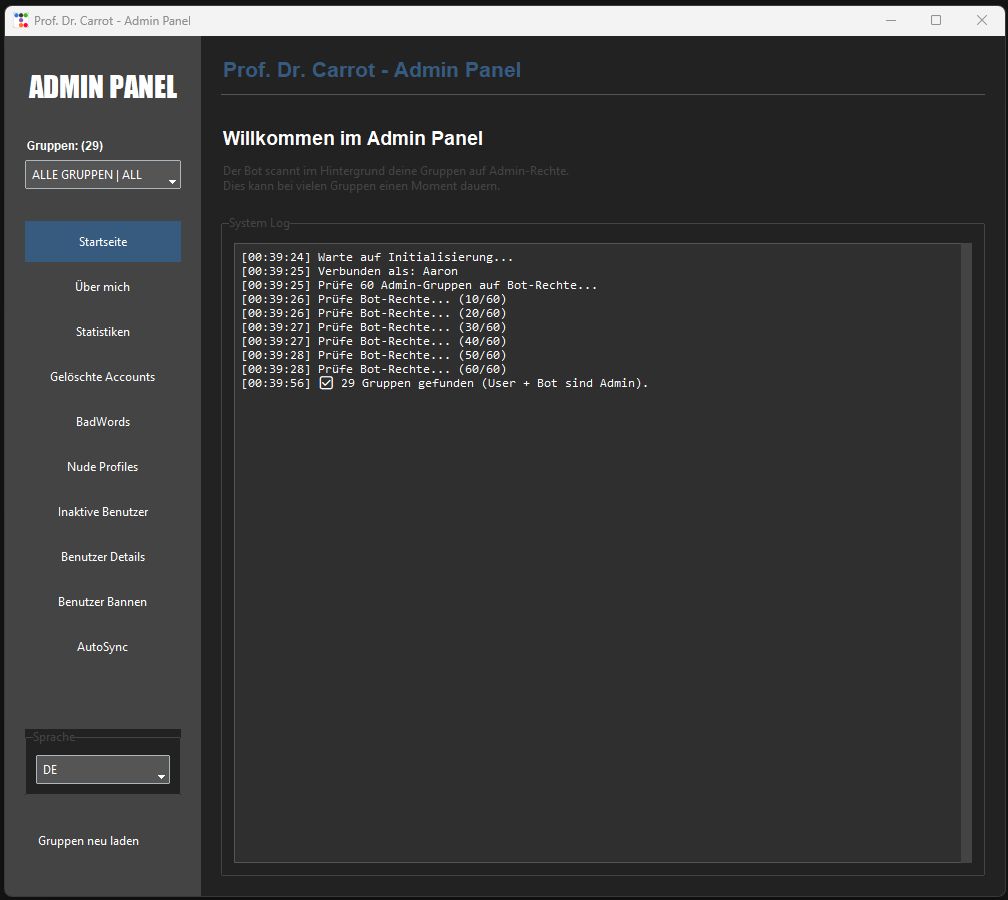Open the ALLE GRUPPEN group dropdown

click(x=103, y=175)
